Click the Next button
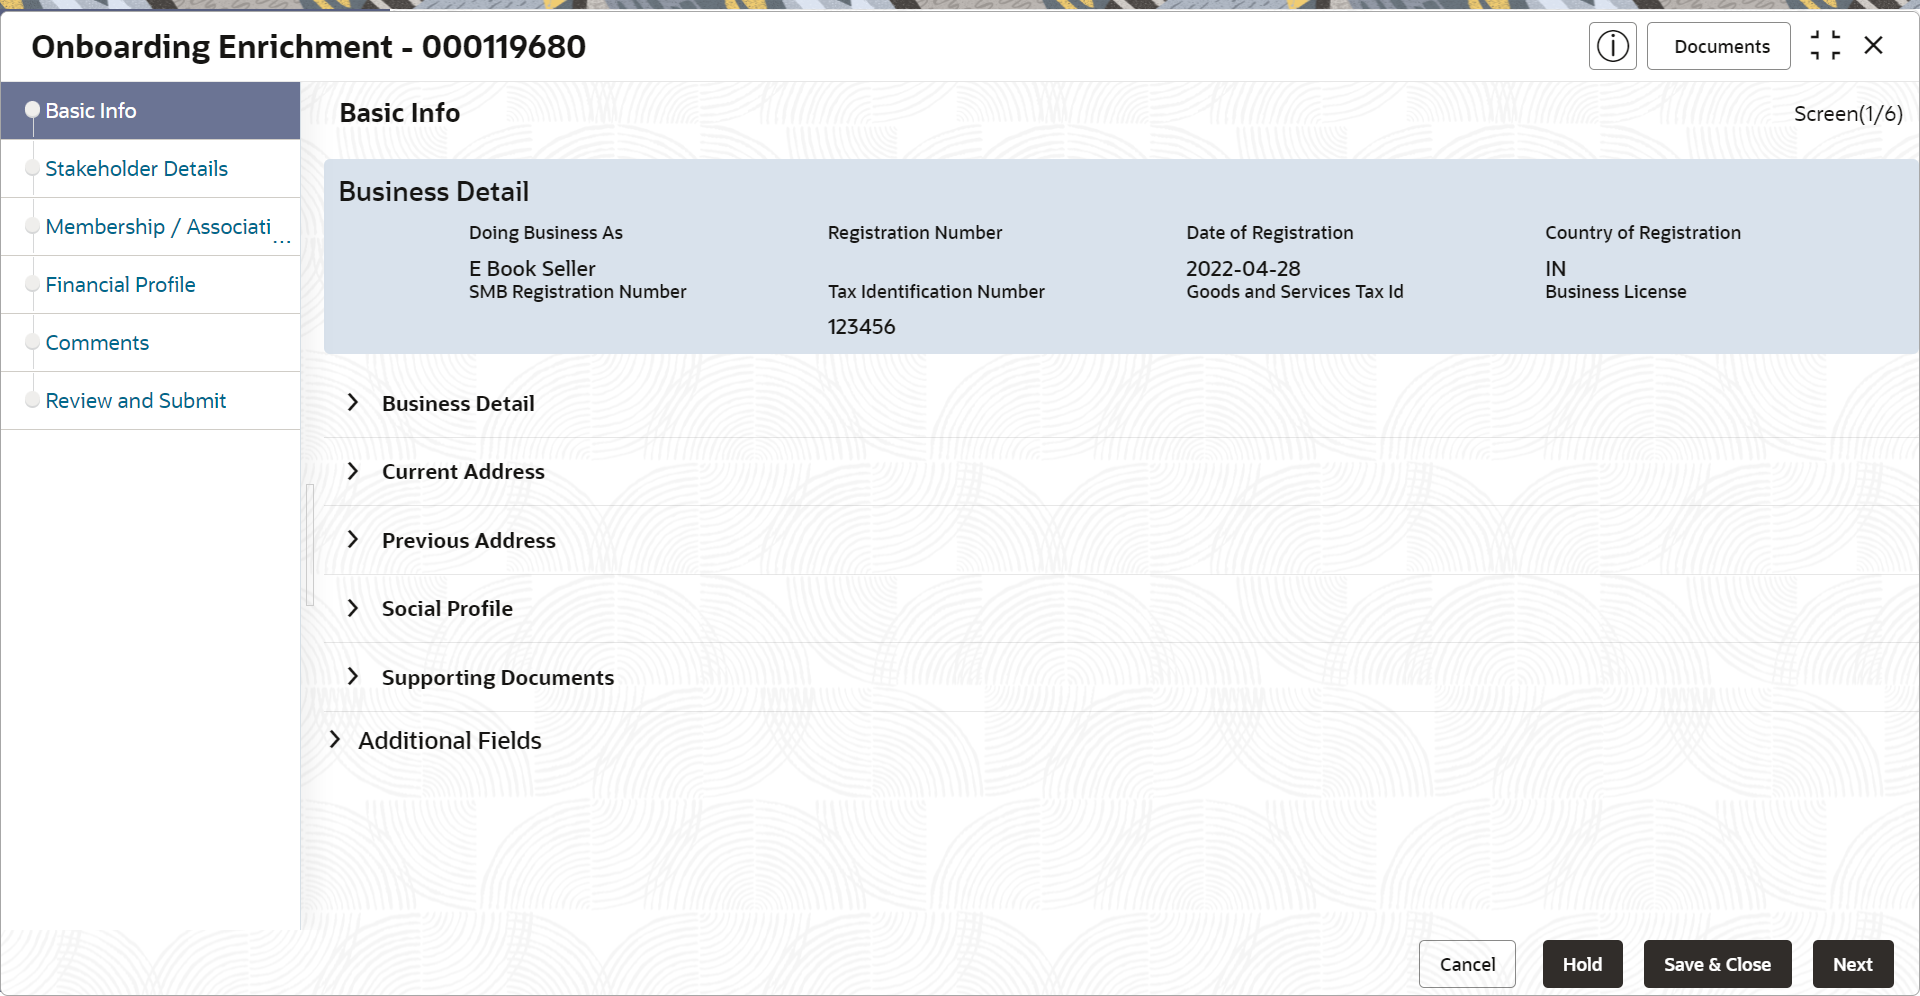The image size is (1920, 996). tap(1852, 964)
